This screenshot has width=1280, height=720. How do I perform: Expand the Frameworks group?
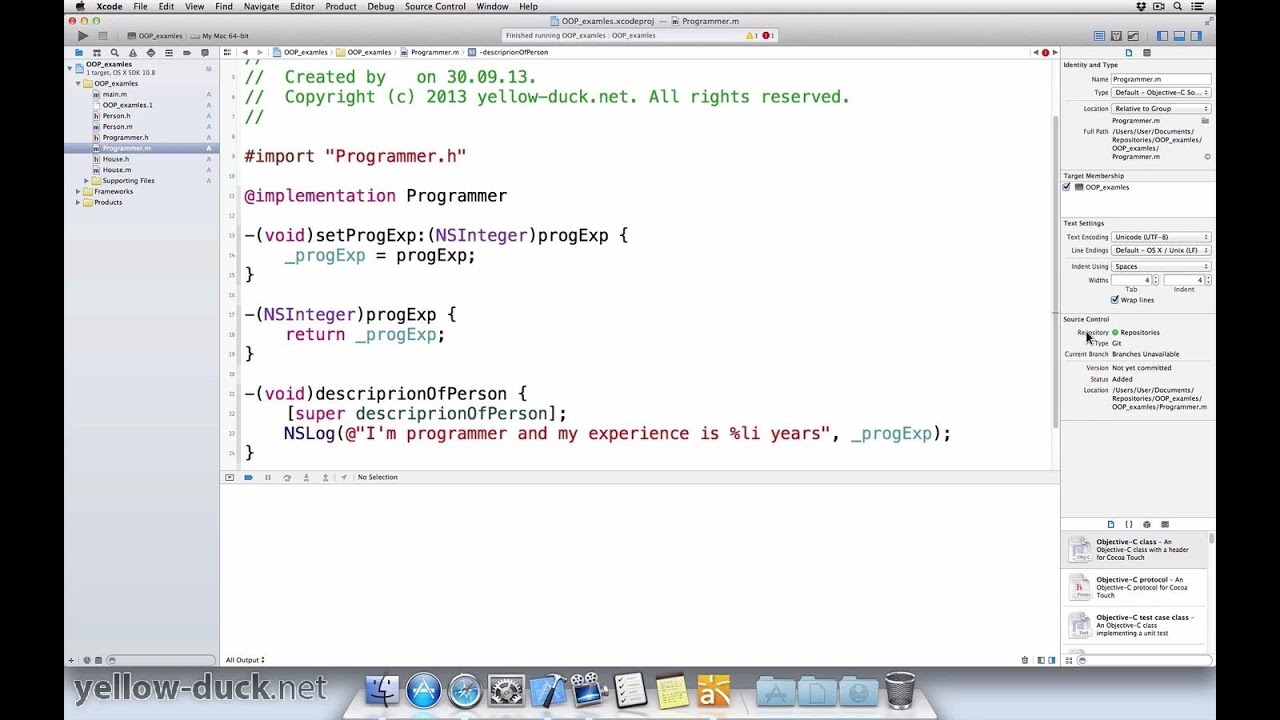click(78, 192)
